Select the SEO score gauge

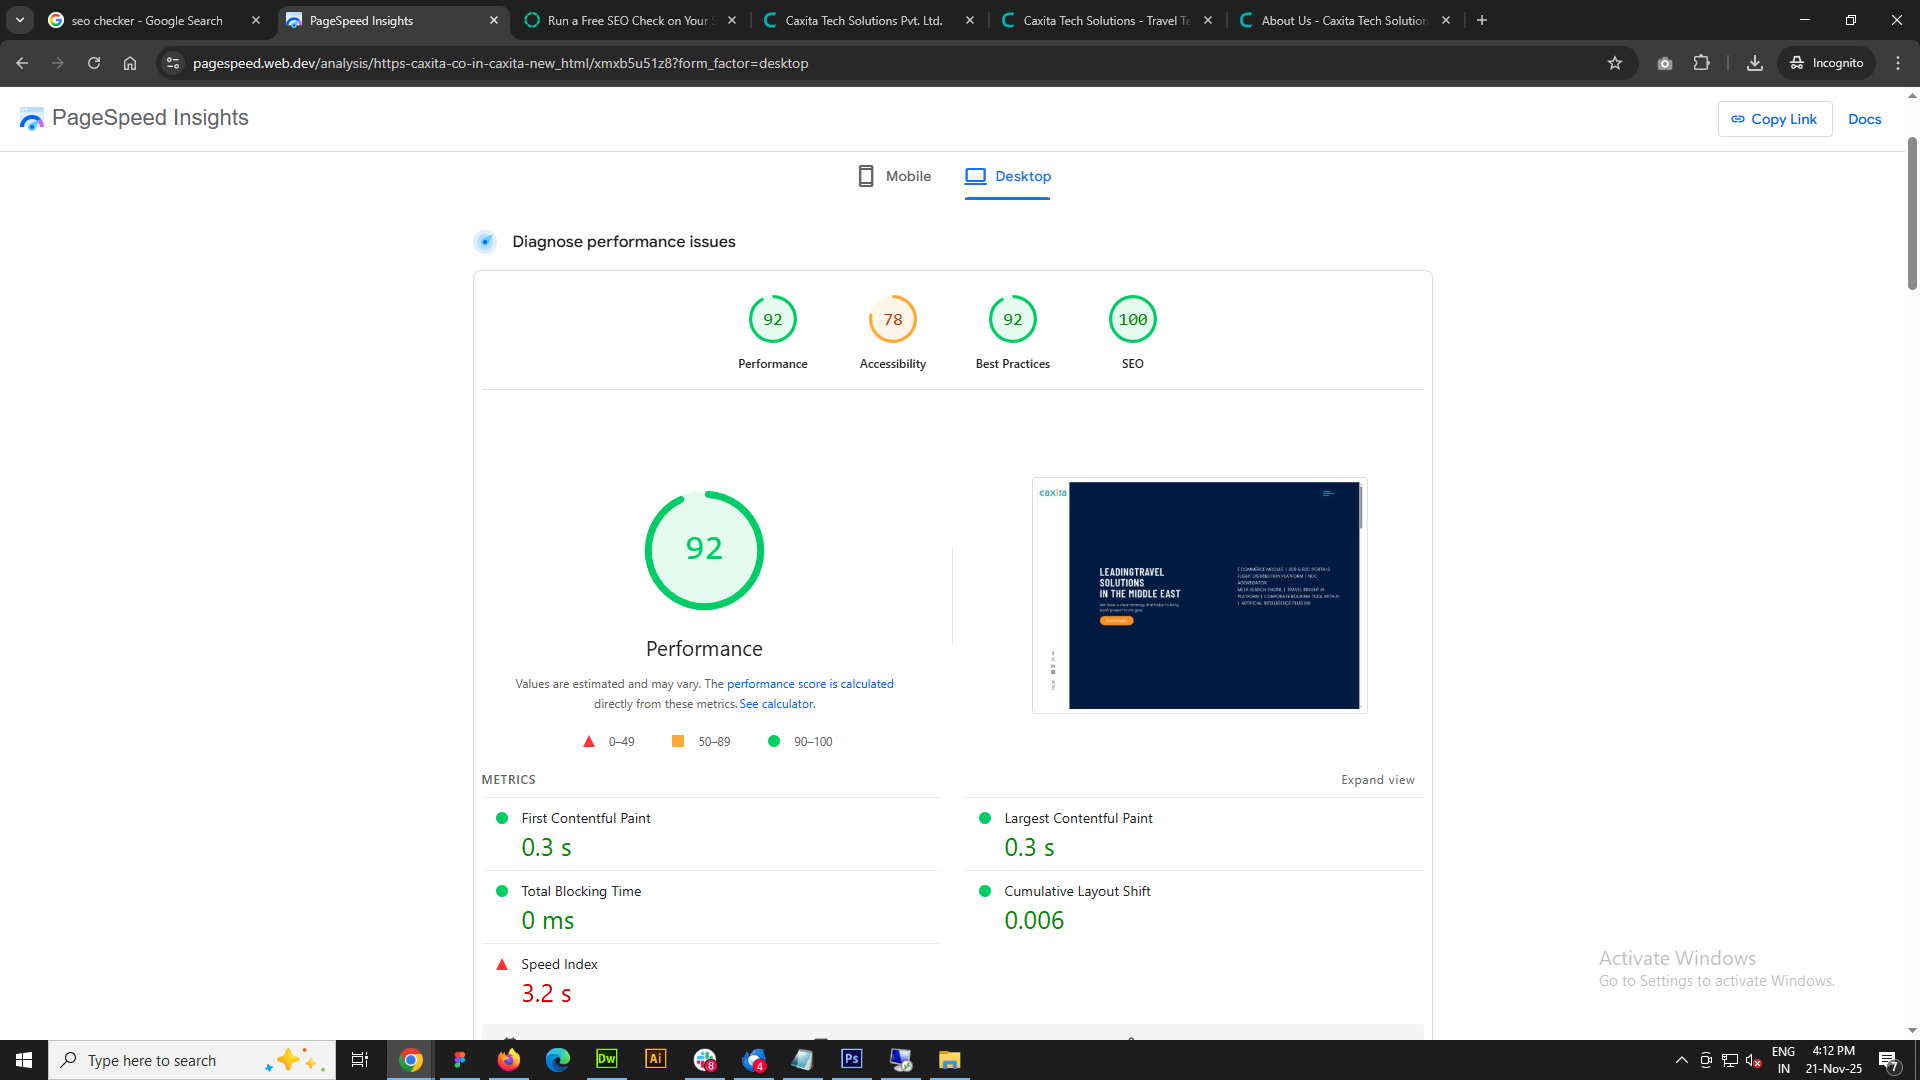coord(1132,320)
